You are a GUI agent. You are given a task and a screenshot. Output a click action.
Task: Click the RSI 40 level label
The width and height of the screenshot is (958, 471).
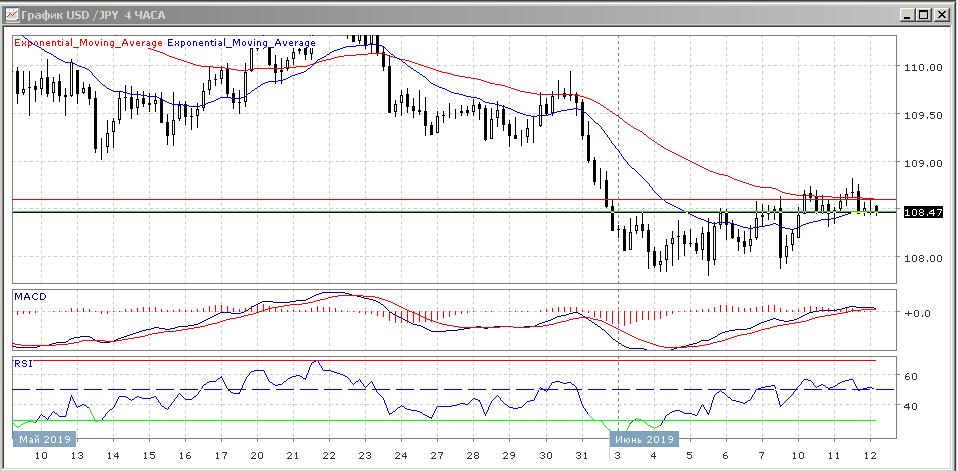(x=911, y=406)
